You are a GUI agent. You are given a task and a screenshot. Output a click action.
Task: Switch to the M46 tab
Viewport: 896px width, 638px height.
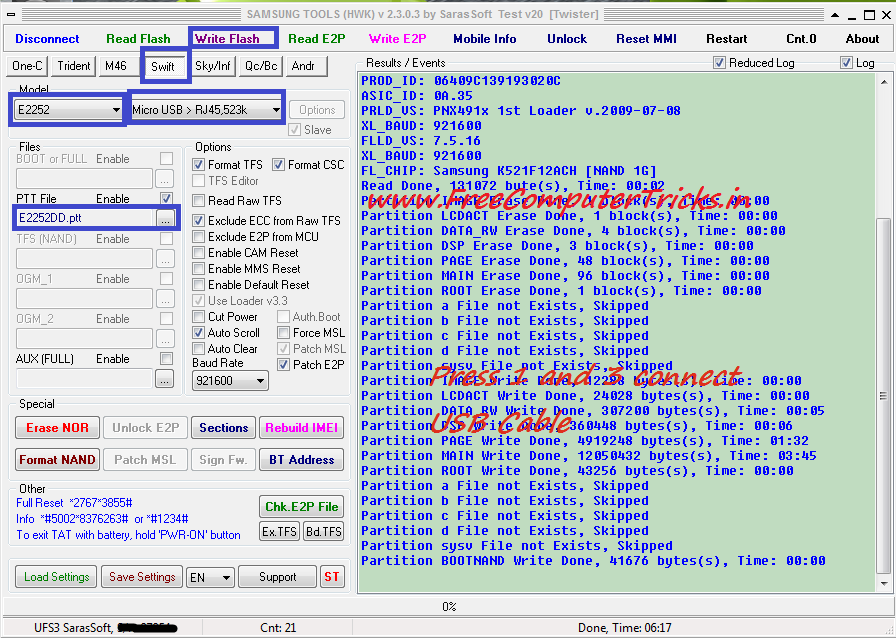point(116,66)
